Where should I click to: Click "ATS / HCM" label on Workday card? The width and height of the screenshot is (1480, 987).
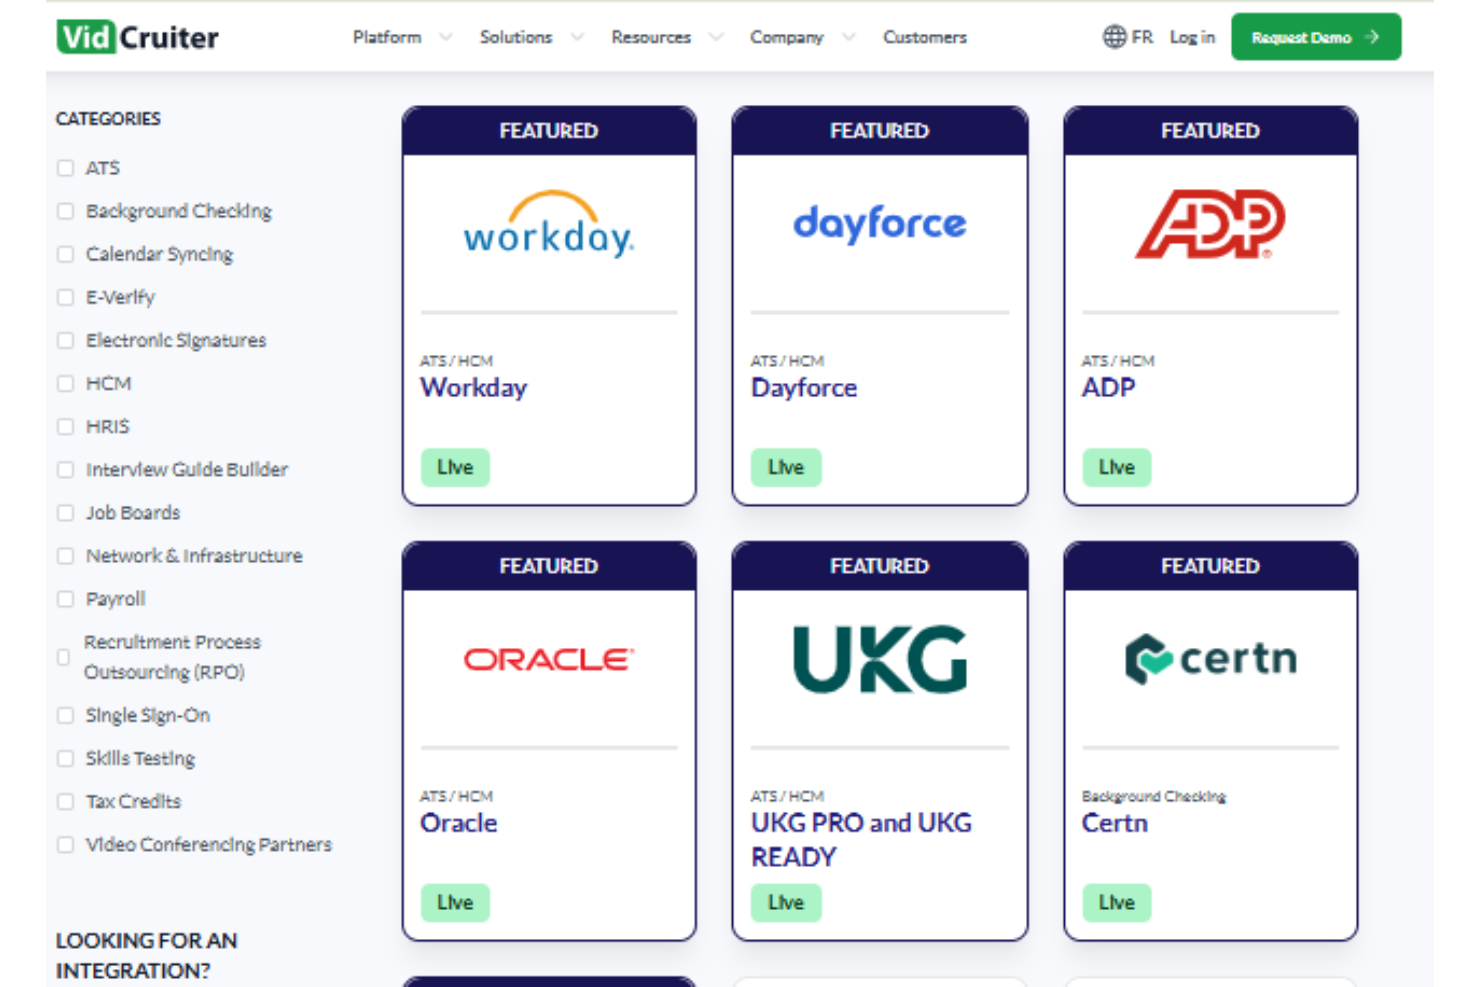point(456,361)
